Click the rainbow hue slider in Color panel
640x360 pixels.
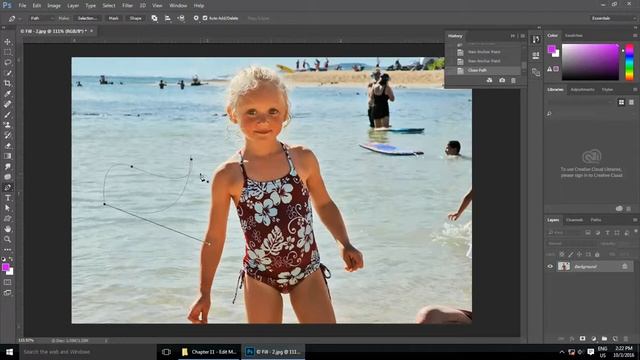tap(629, 62)
